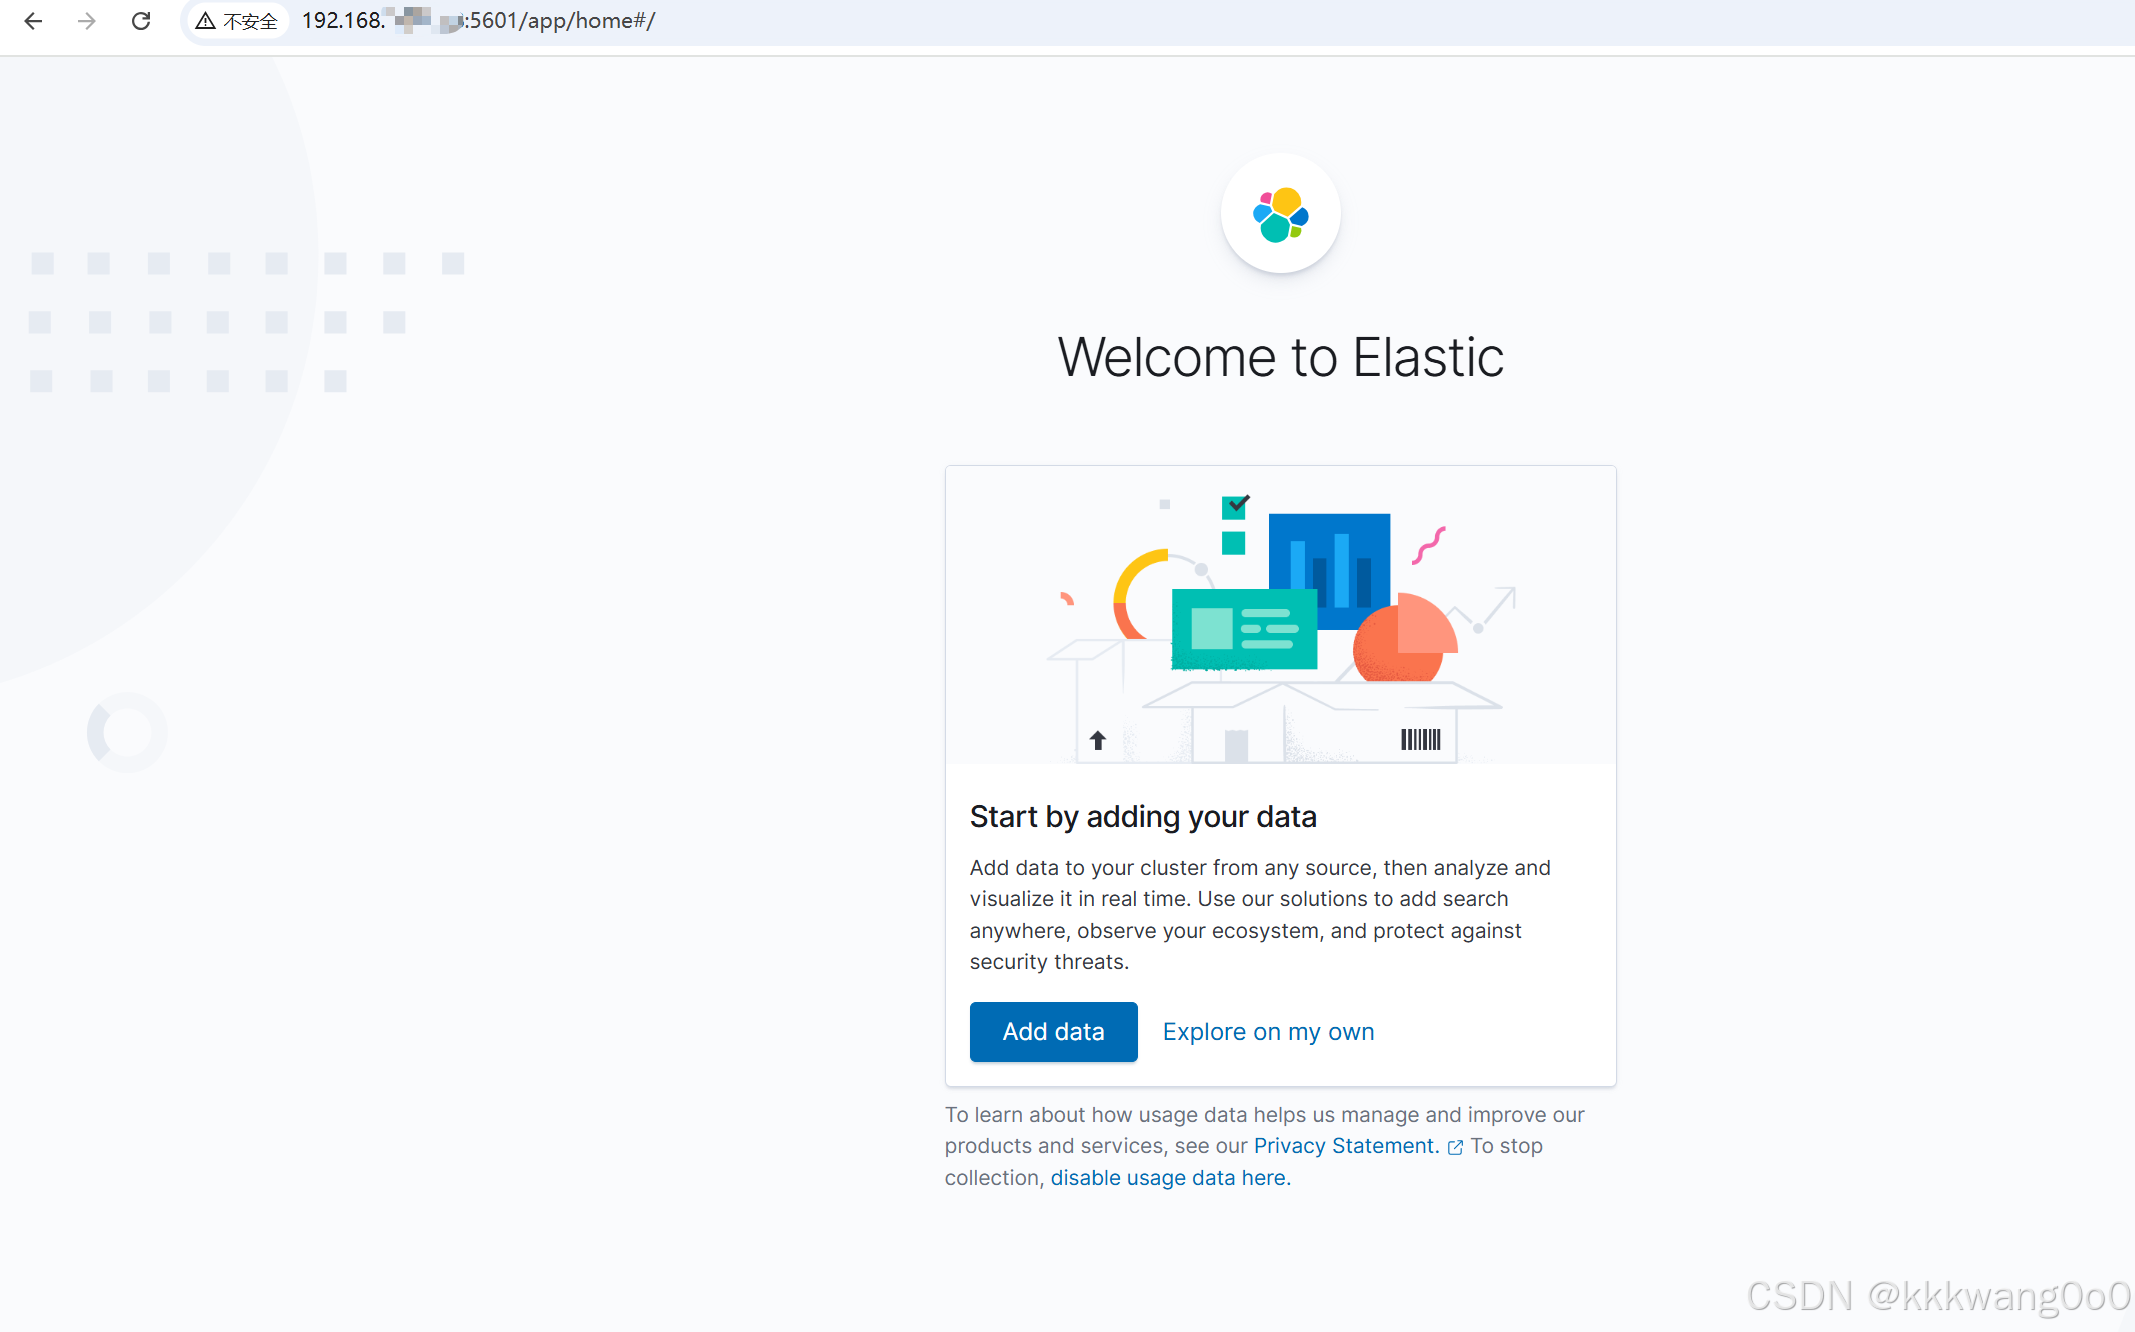Click the Elastic cluster logo
This screenshot has width=2135, height=1332.
pos(1280,214)
